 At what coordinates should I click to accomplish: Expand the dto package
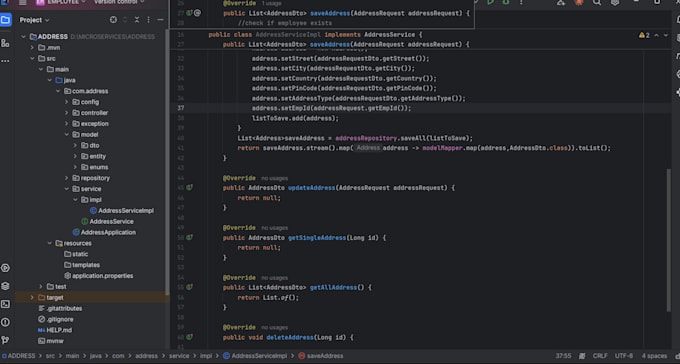pos(75,145)
